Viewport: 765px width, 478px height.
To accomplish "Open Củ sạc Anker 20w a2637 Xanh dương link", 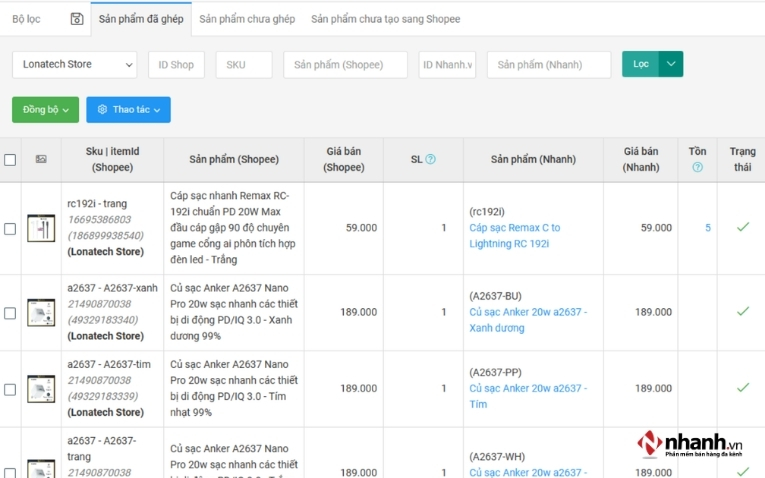I will coord(528,320).
